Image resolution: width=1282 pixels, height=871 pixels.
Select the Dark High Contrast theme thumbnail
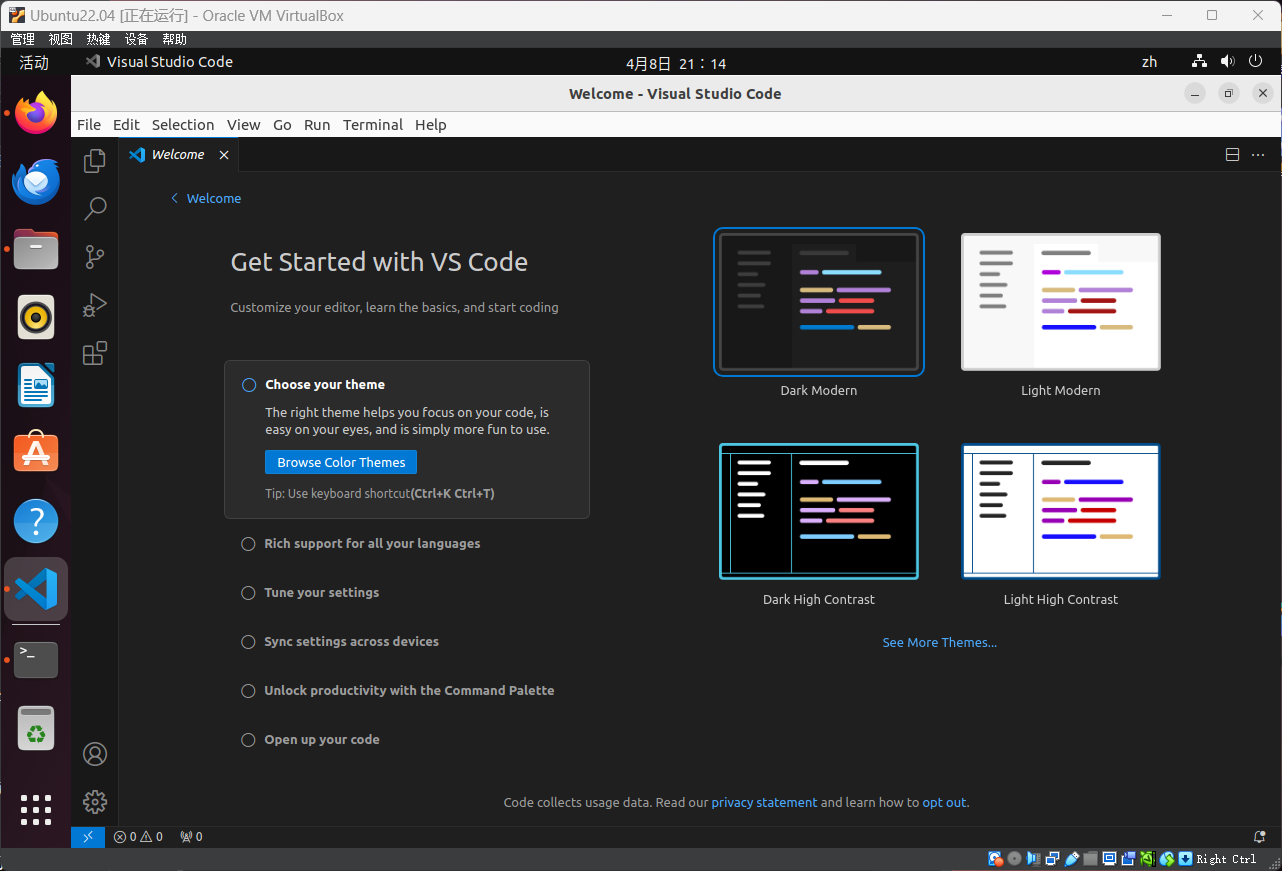point(818,511)
